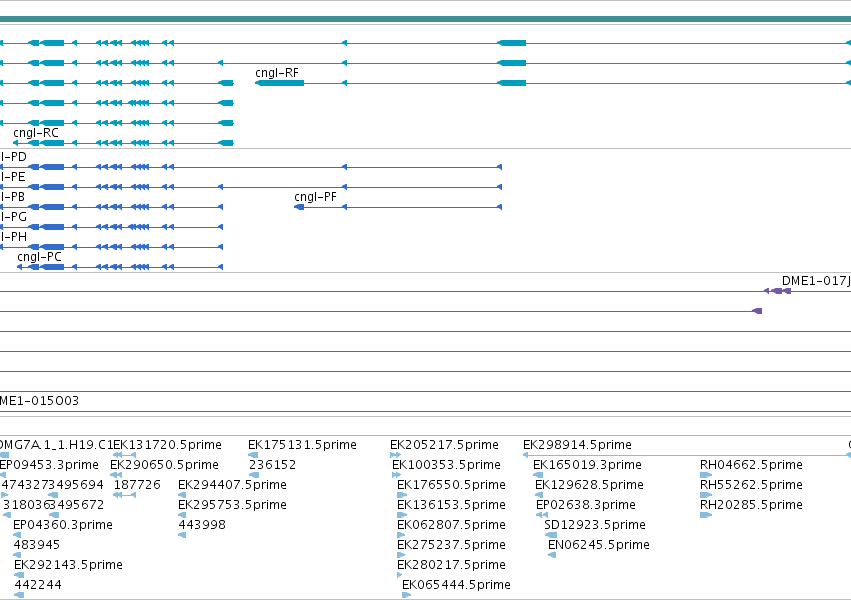
Task: Click the exon arrow under RH20285.5prime
Action: [706, 515]
